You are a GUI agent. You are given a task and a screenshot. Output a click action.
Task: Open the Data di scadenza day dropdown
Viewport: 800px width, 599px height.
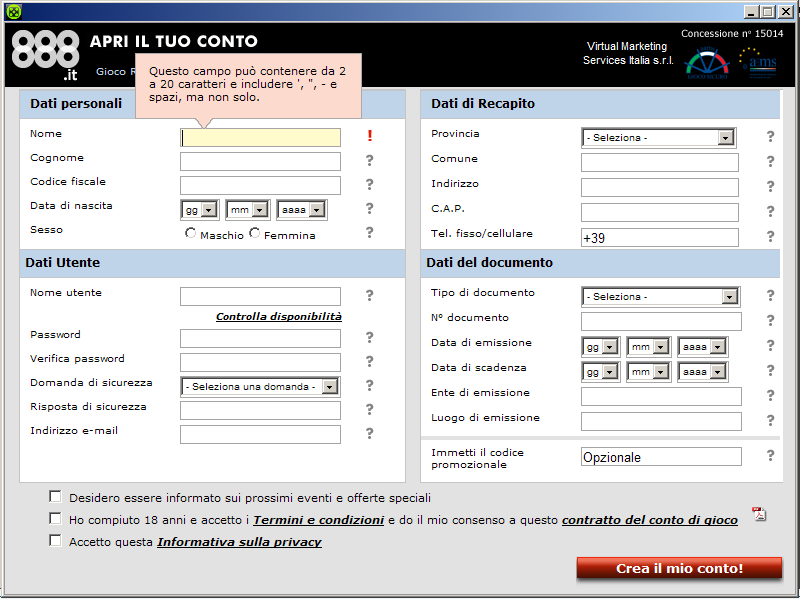(x=601, y=372)
